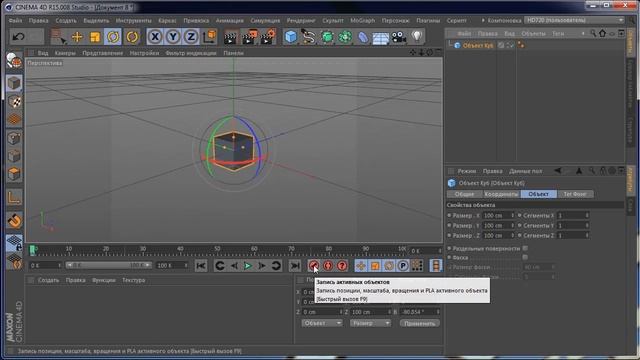
Task: Add a camera object
Action: (x=398, y=37)
